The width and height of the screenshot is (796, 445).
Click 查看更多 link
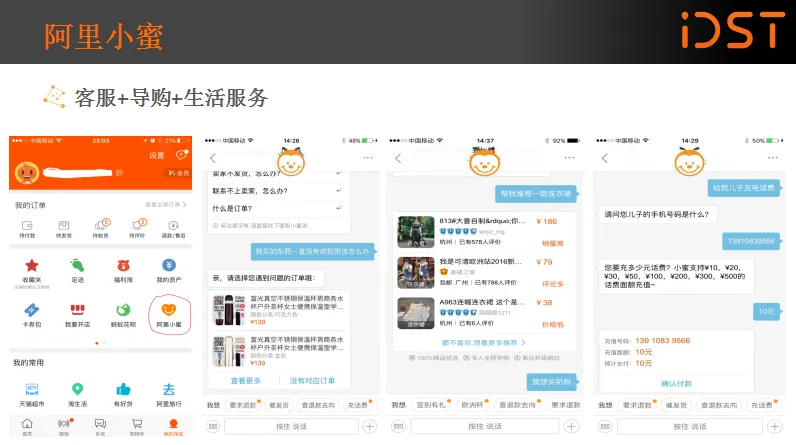point(246,381)
